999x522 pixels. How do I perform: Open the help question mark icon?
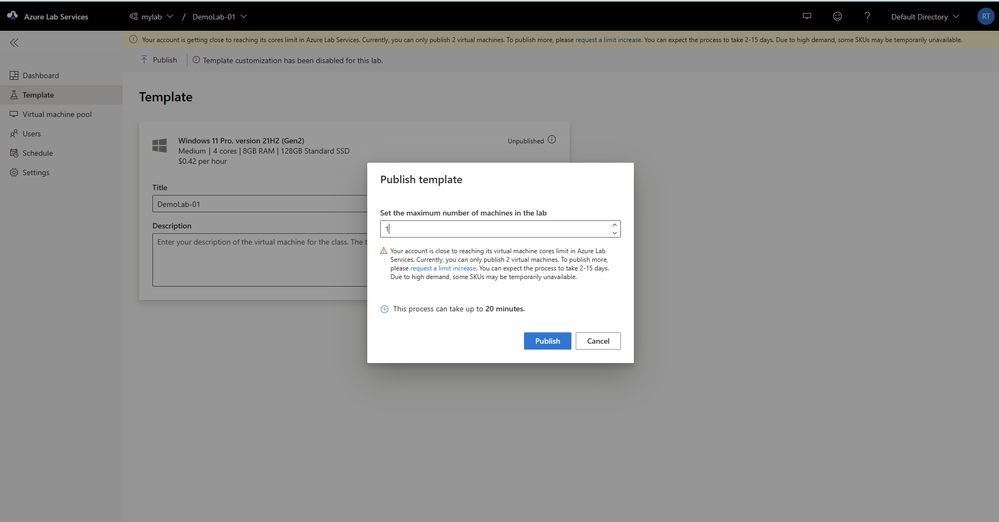[x=867, y=17]
